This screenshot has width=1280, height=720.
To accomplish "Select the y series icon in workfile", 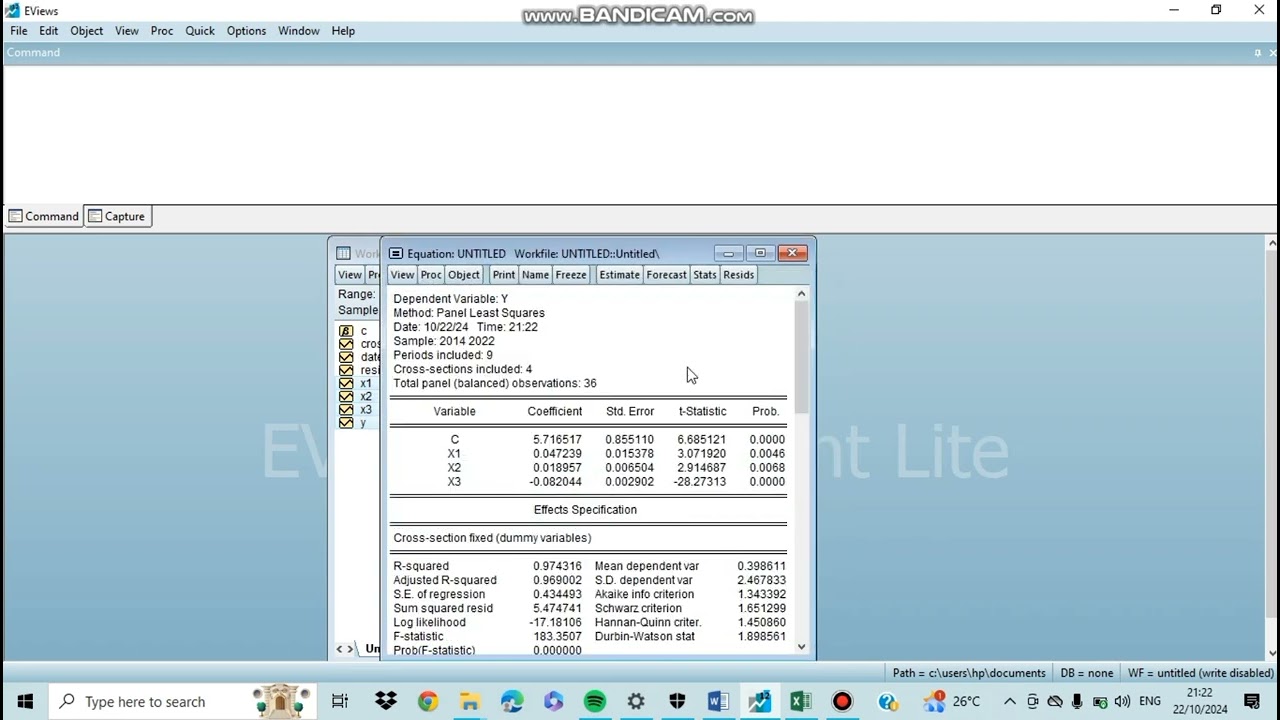I will (346, 423).
